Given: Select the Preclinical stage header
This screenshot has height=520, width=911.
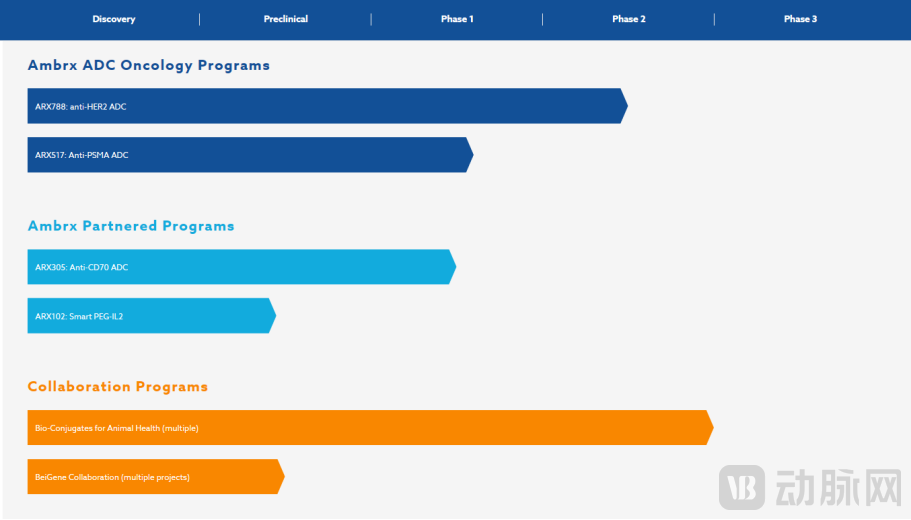Looking at the screenshot, I should [x=286, y=19].
